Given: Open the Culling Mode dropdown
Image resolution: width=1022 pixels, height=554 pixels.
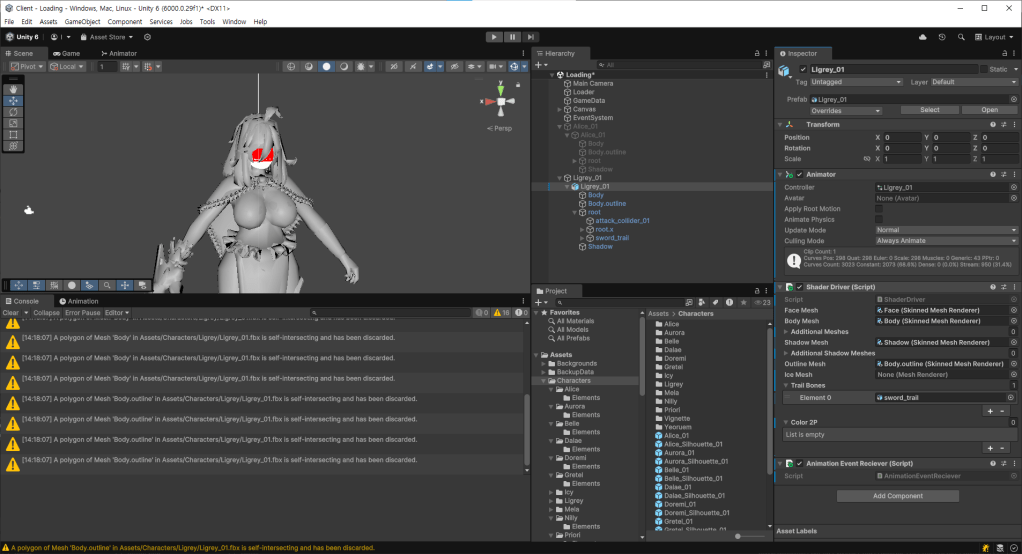Looking at the screenshot, I should click(946, 241).
